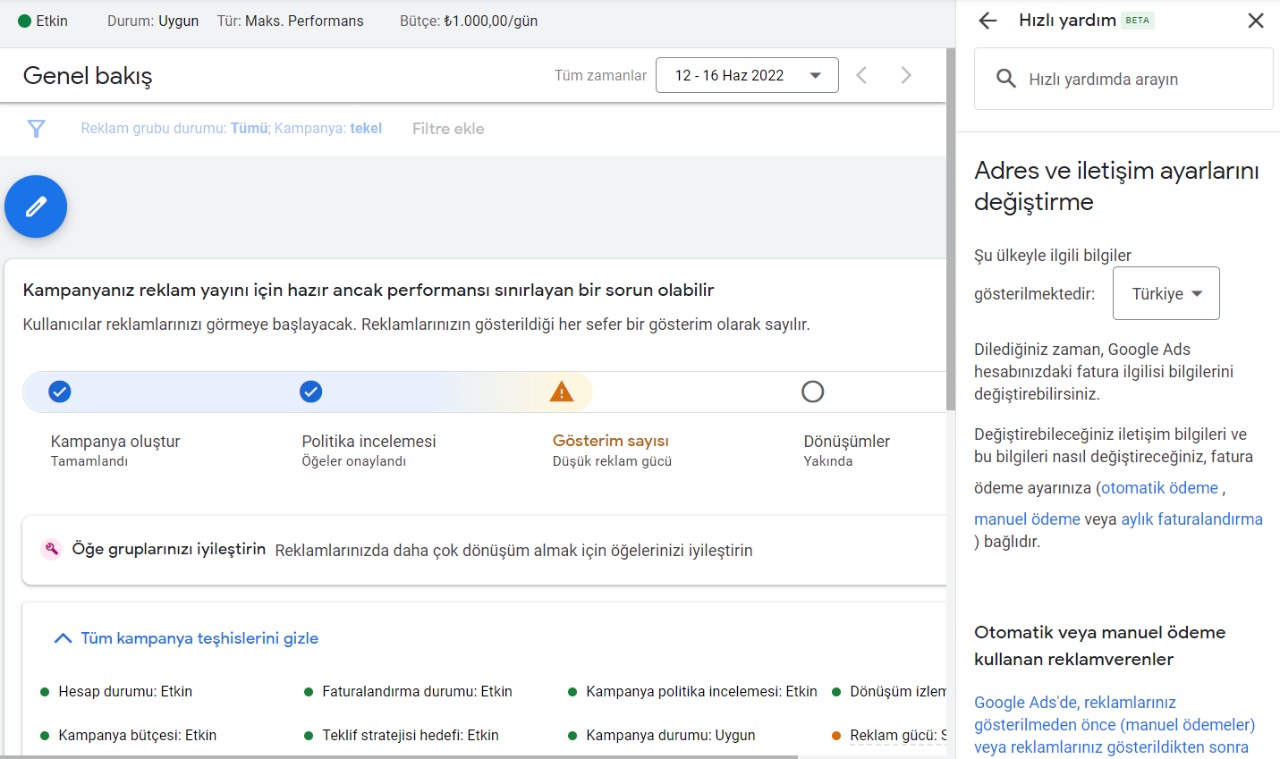Click the wrench icon beside Öğe gruplarınızı iyileştirin
Viewport: 1280px width, 759px height.
pyautogui.click(x=51, y=549)
